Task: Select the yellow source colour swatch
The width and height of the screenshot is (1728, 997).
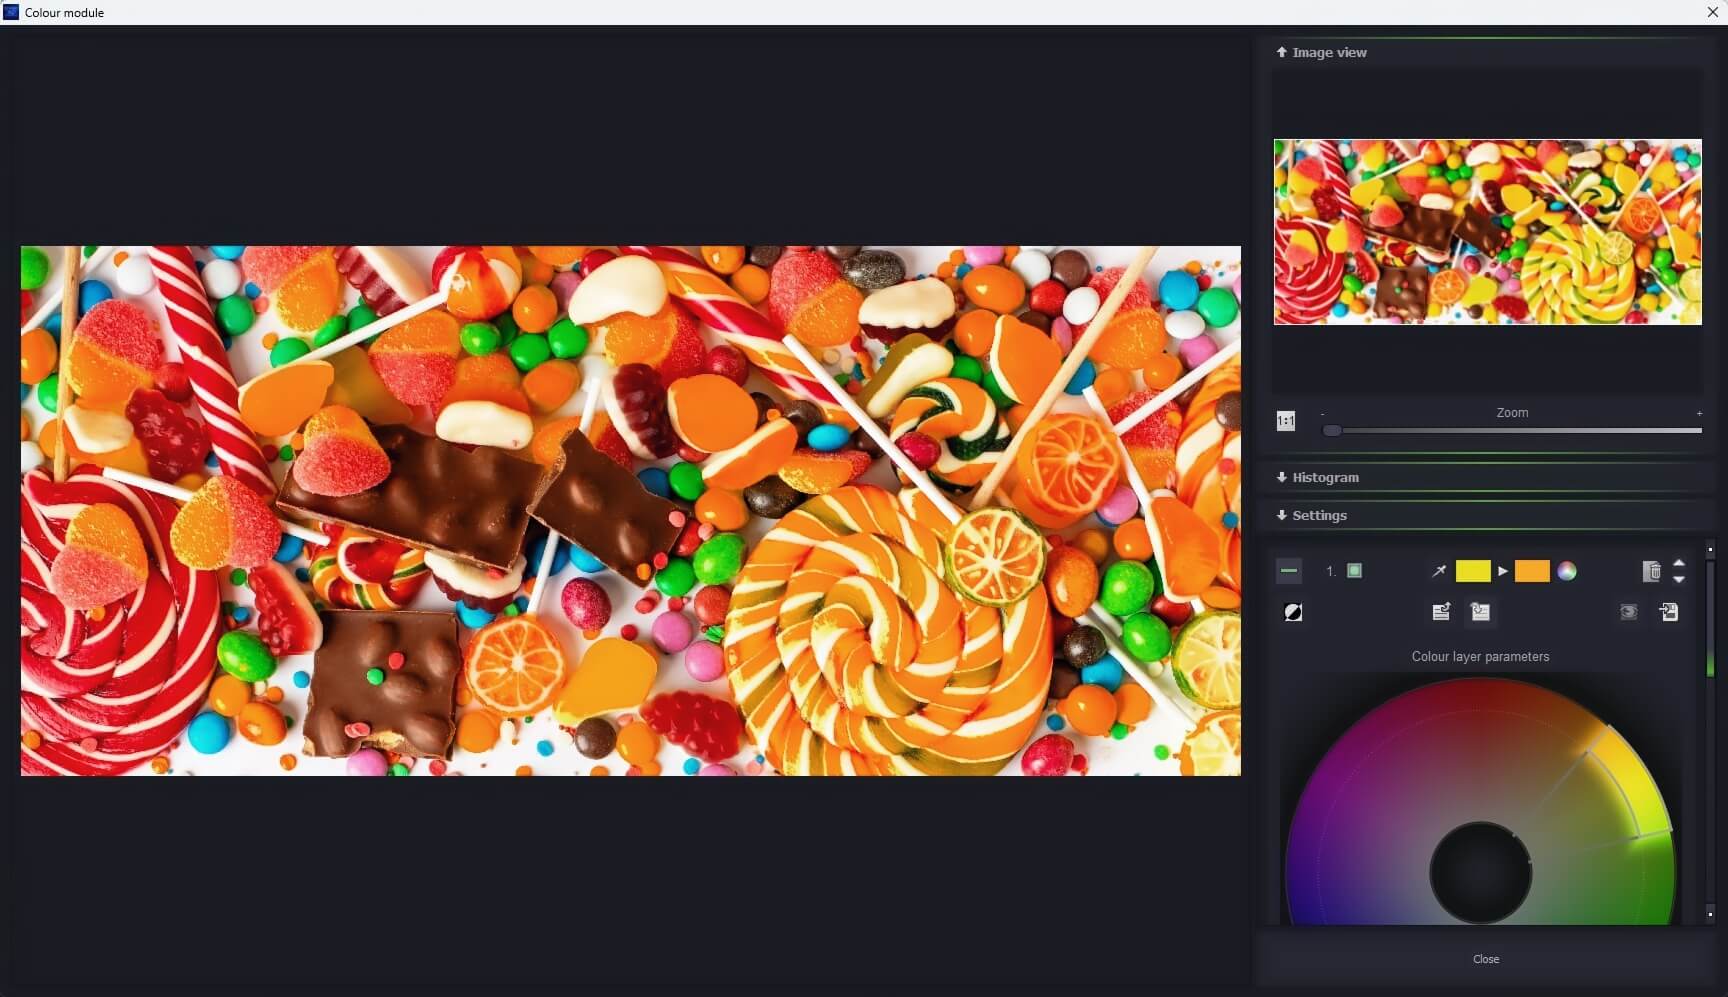Action: click(x=1474, y=571)
